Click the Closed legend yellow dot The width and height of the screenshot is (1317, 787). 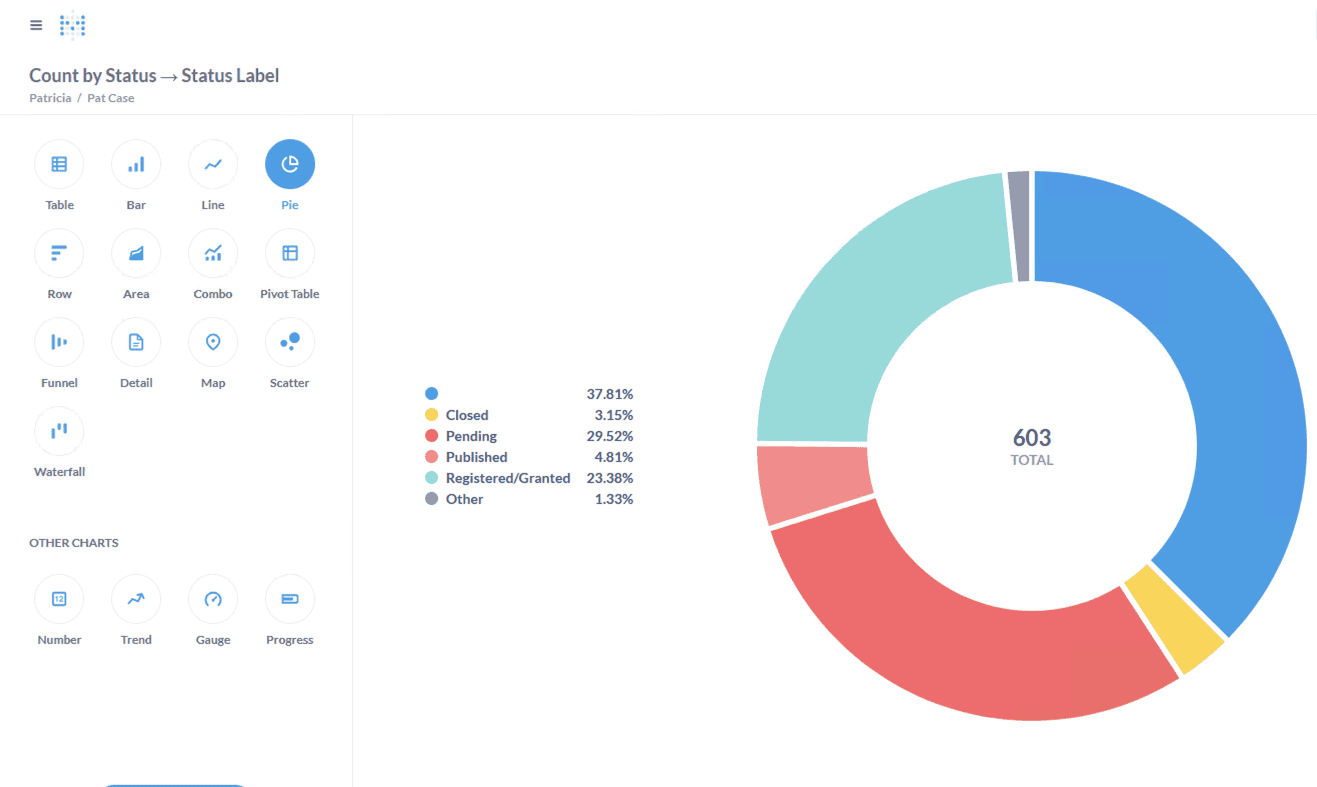coord(431,415)
